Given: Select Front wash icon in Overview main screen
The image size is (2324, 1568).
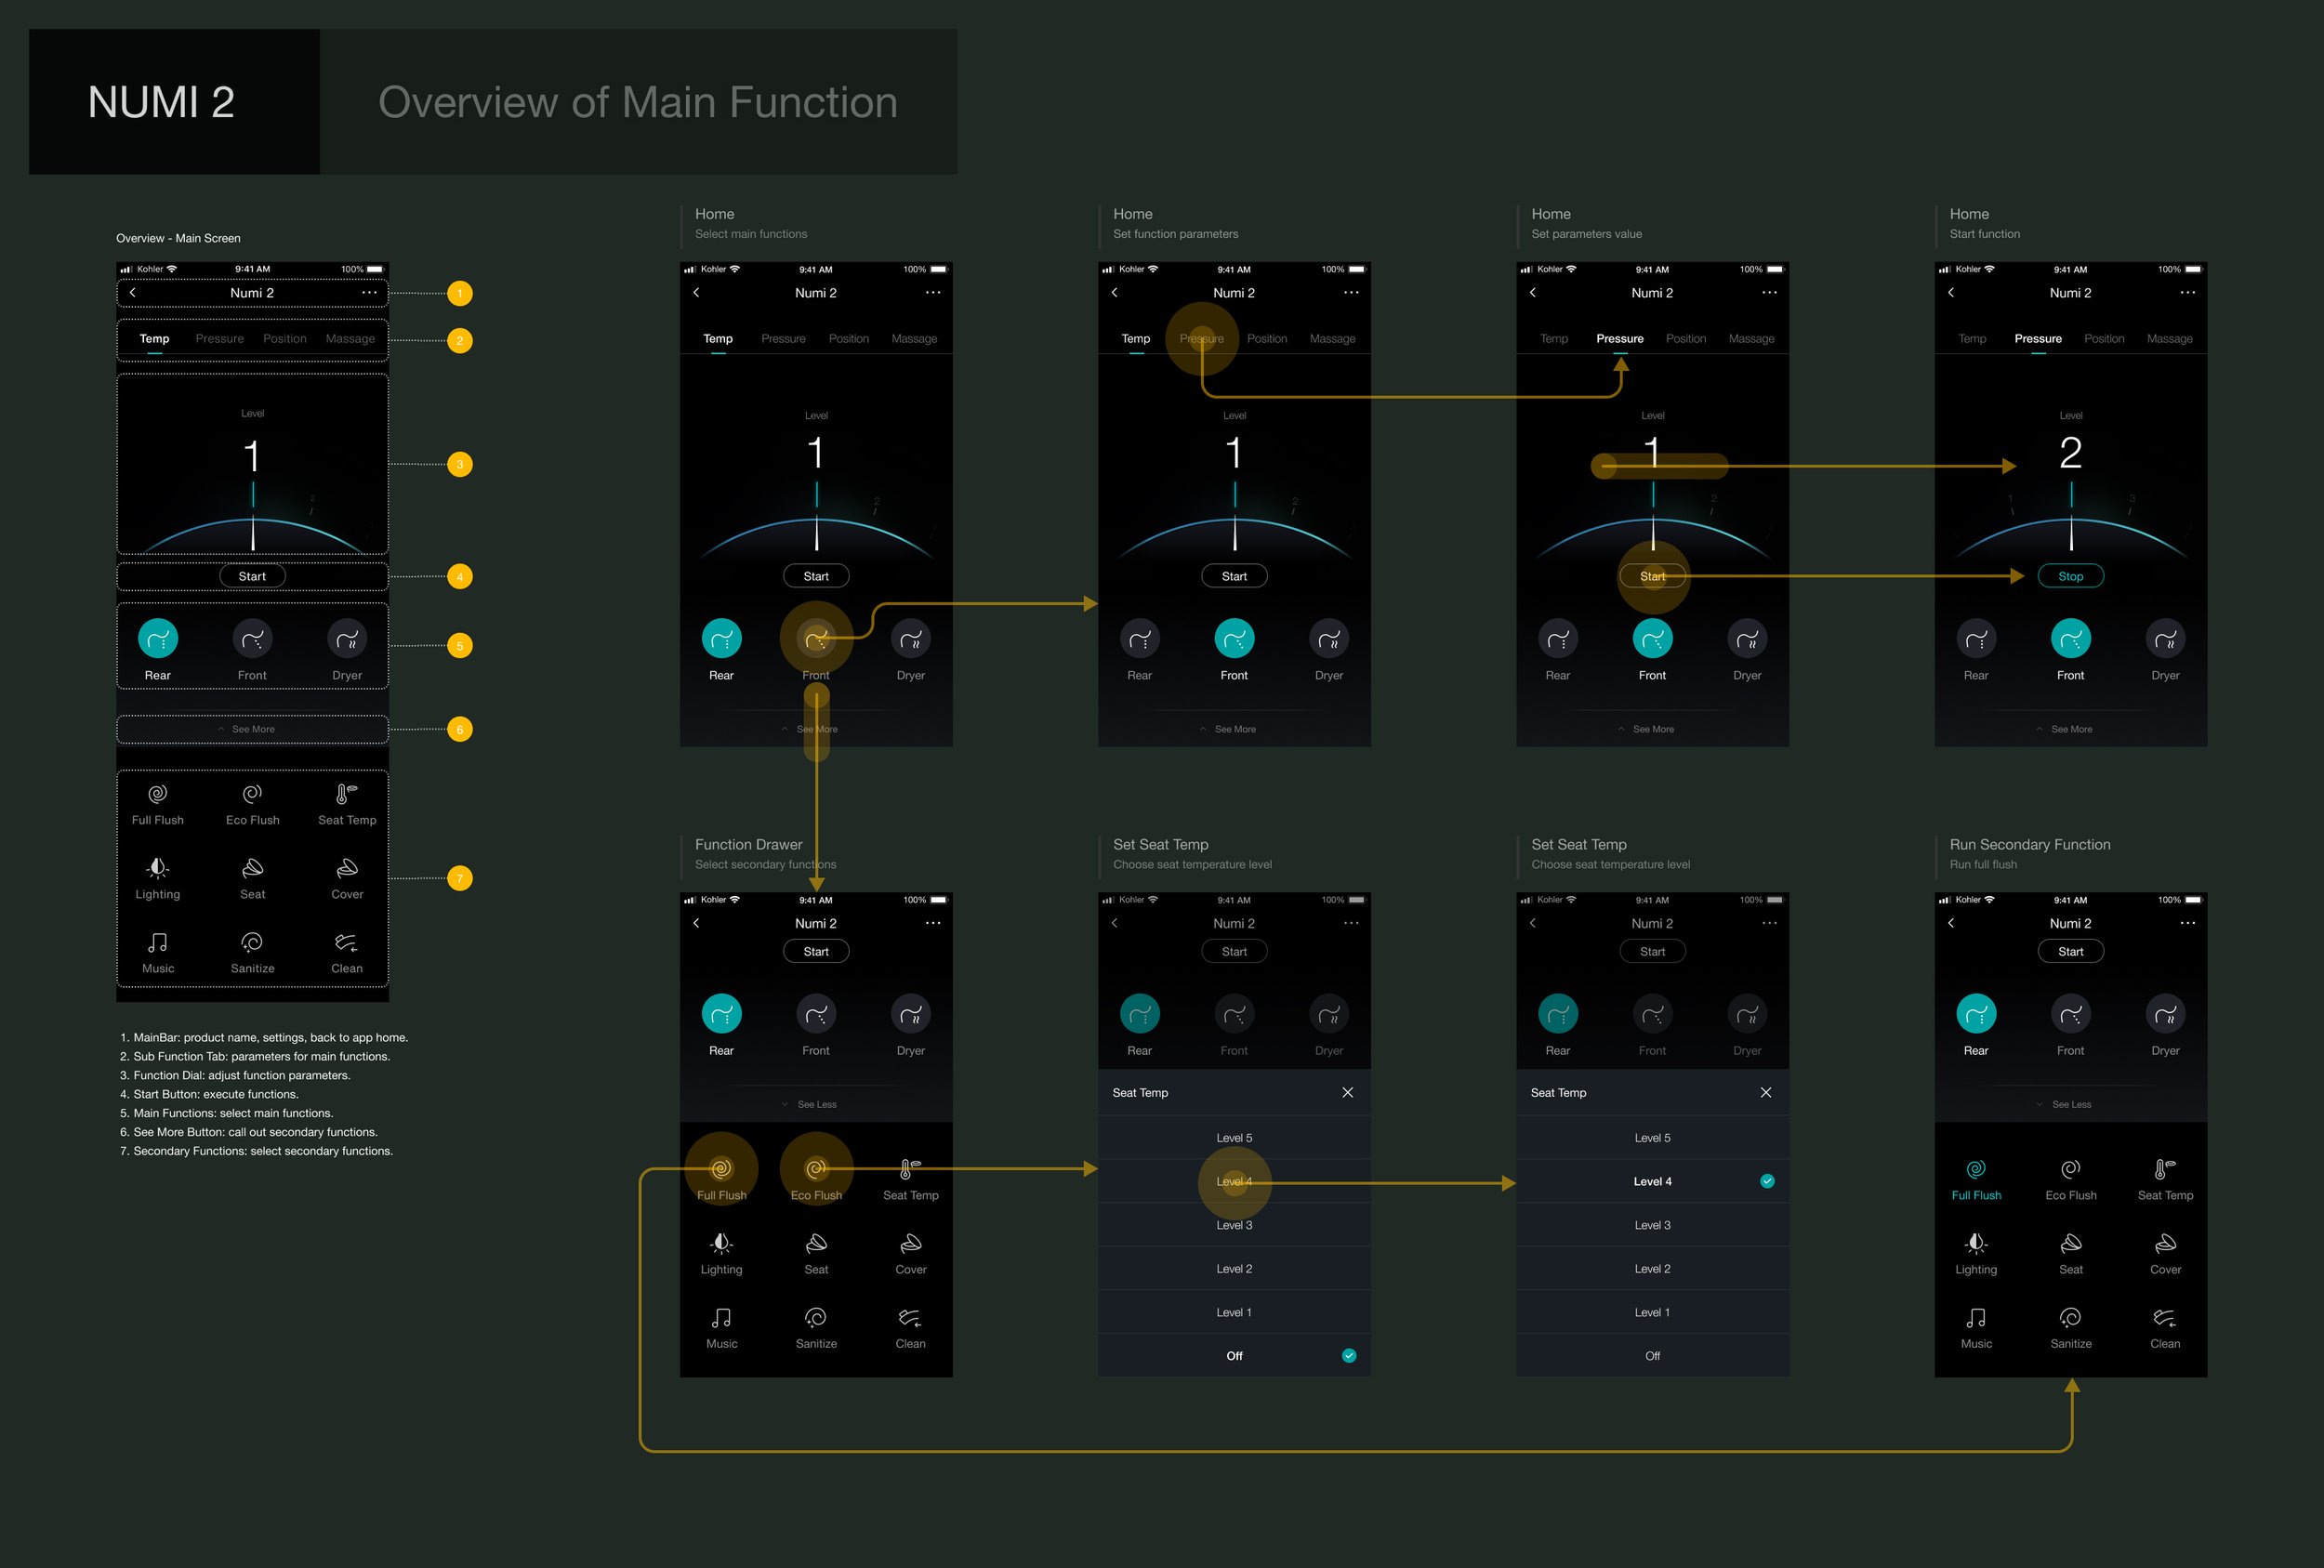Looking at the screenshot, I should 252,639.
